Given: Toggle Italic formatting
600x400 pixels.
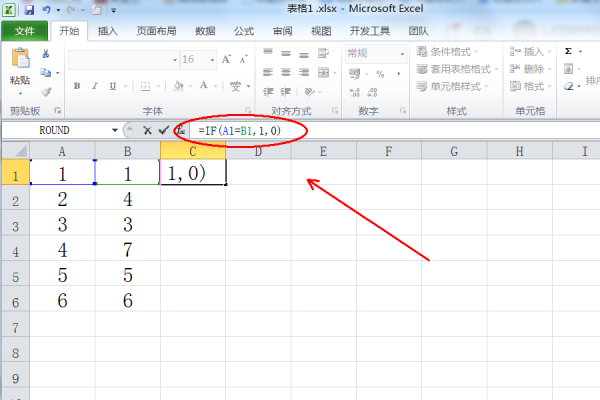Looking at the screenshot, I should point(95,86).
